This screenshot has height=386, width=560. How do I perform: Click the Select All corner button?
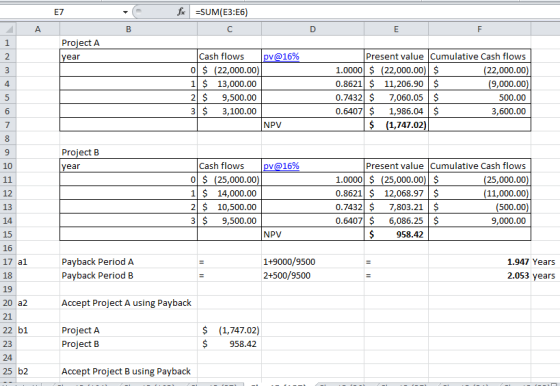tap(8, 29)
